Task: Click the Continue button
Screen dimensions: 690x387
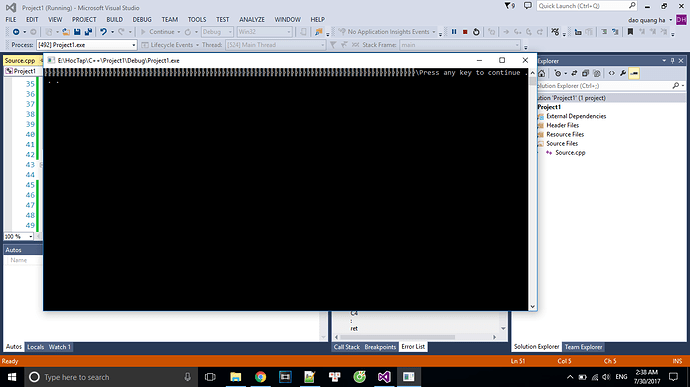Action: pos(158,32)
